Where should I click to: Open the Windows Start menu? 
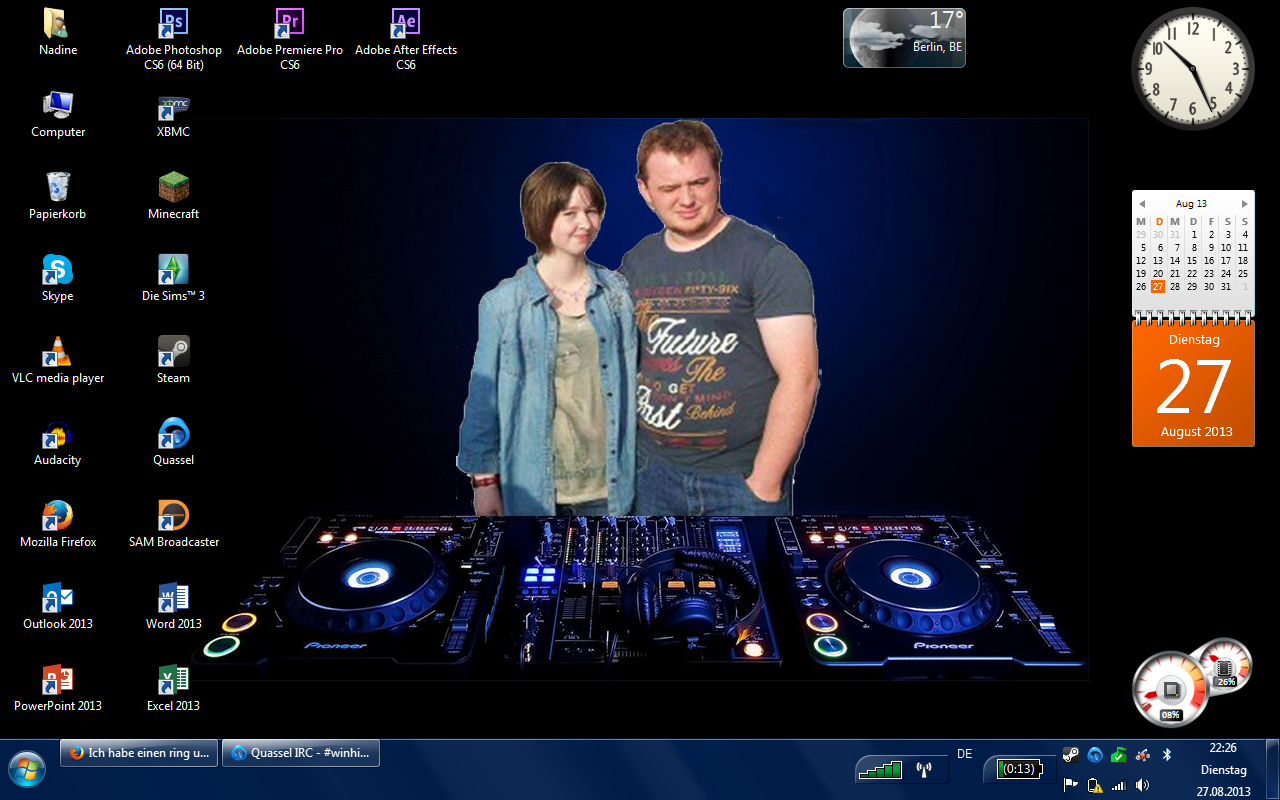tap(27, 770)
